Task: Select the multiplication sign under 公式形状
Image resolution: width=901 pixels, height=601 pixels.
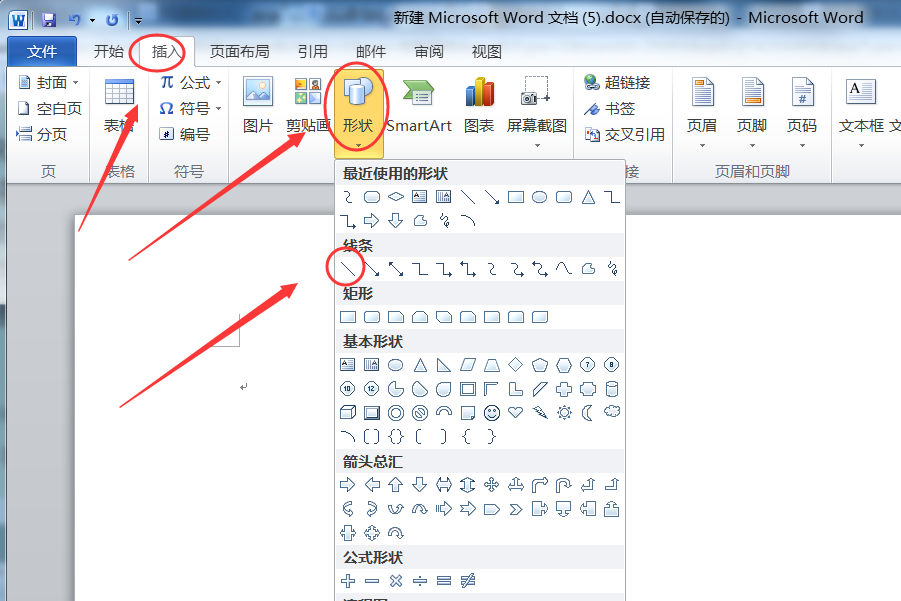Action: (x=396, y=580)
